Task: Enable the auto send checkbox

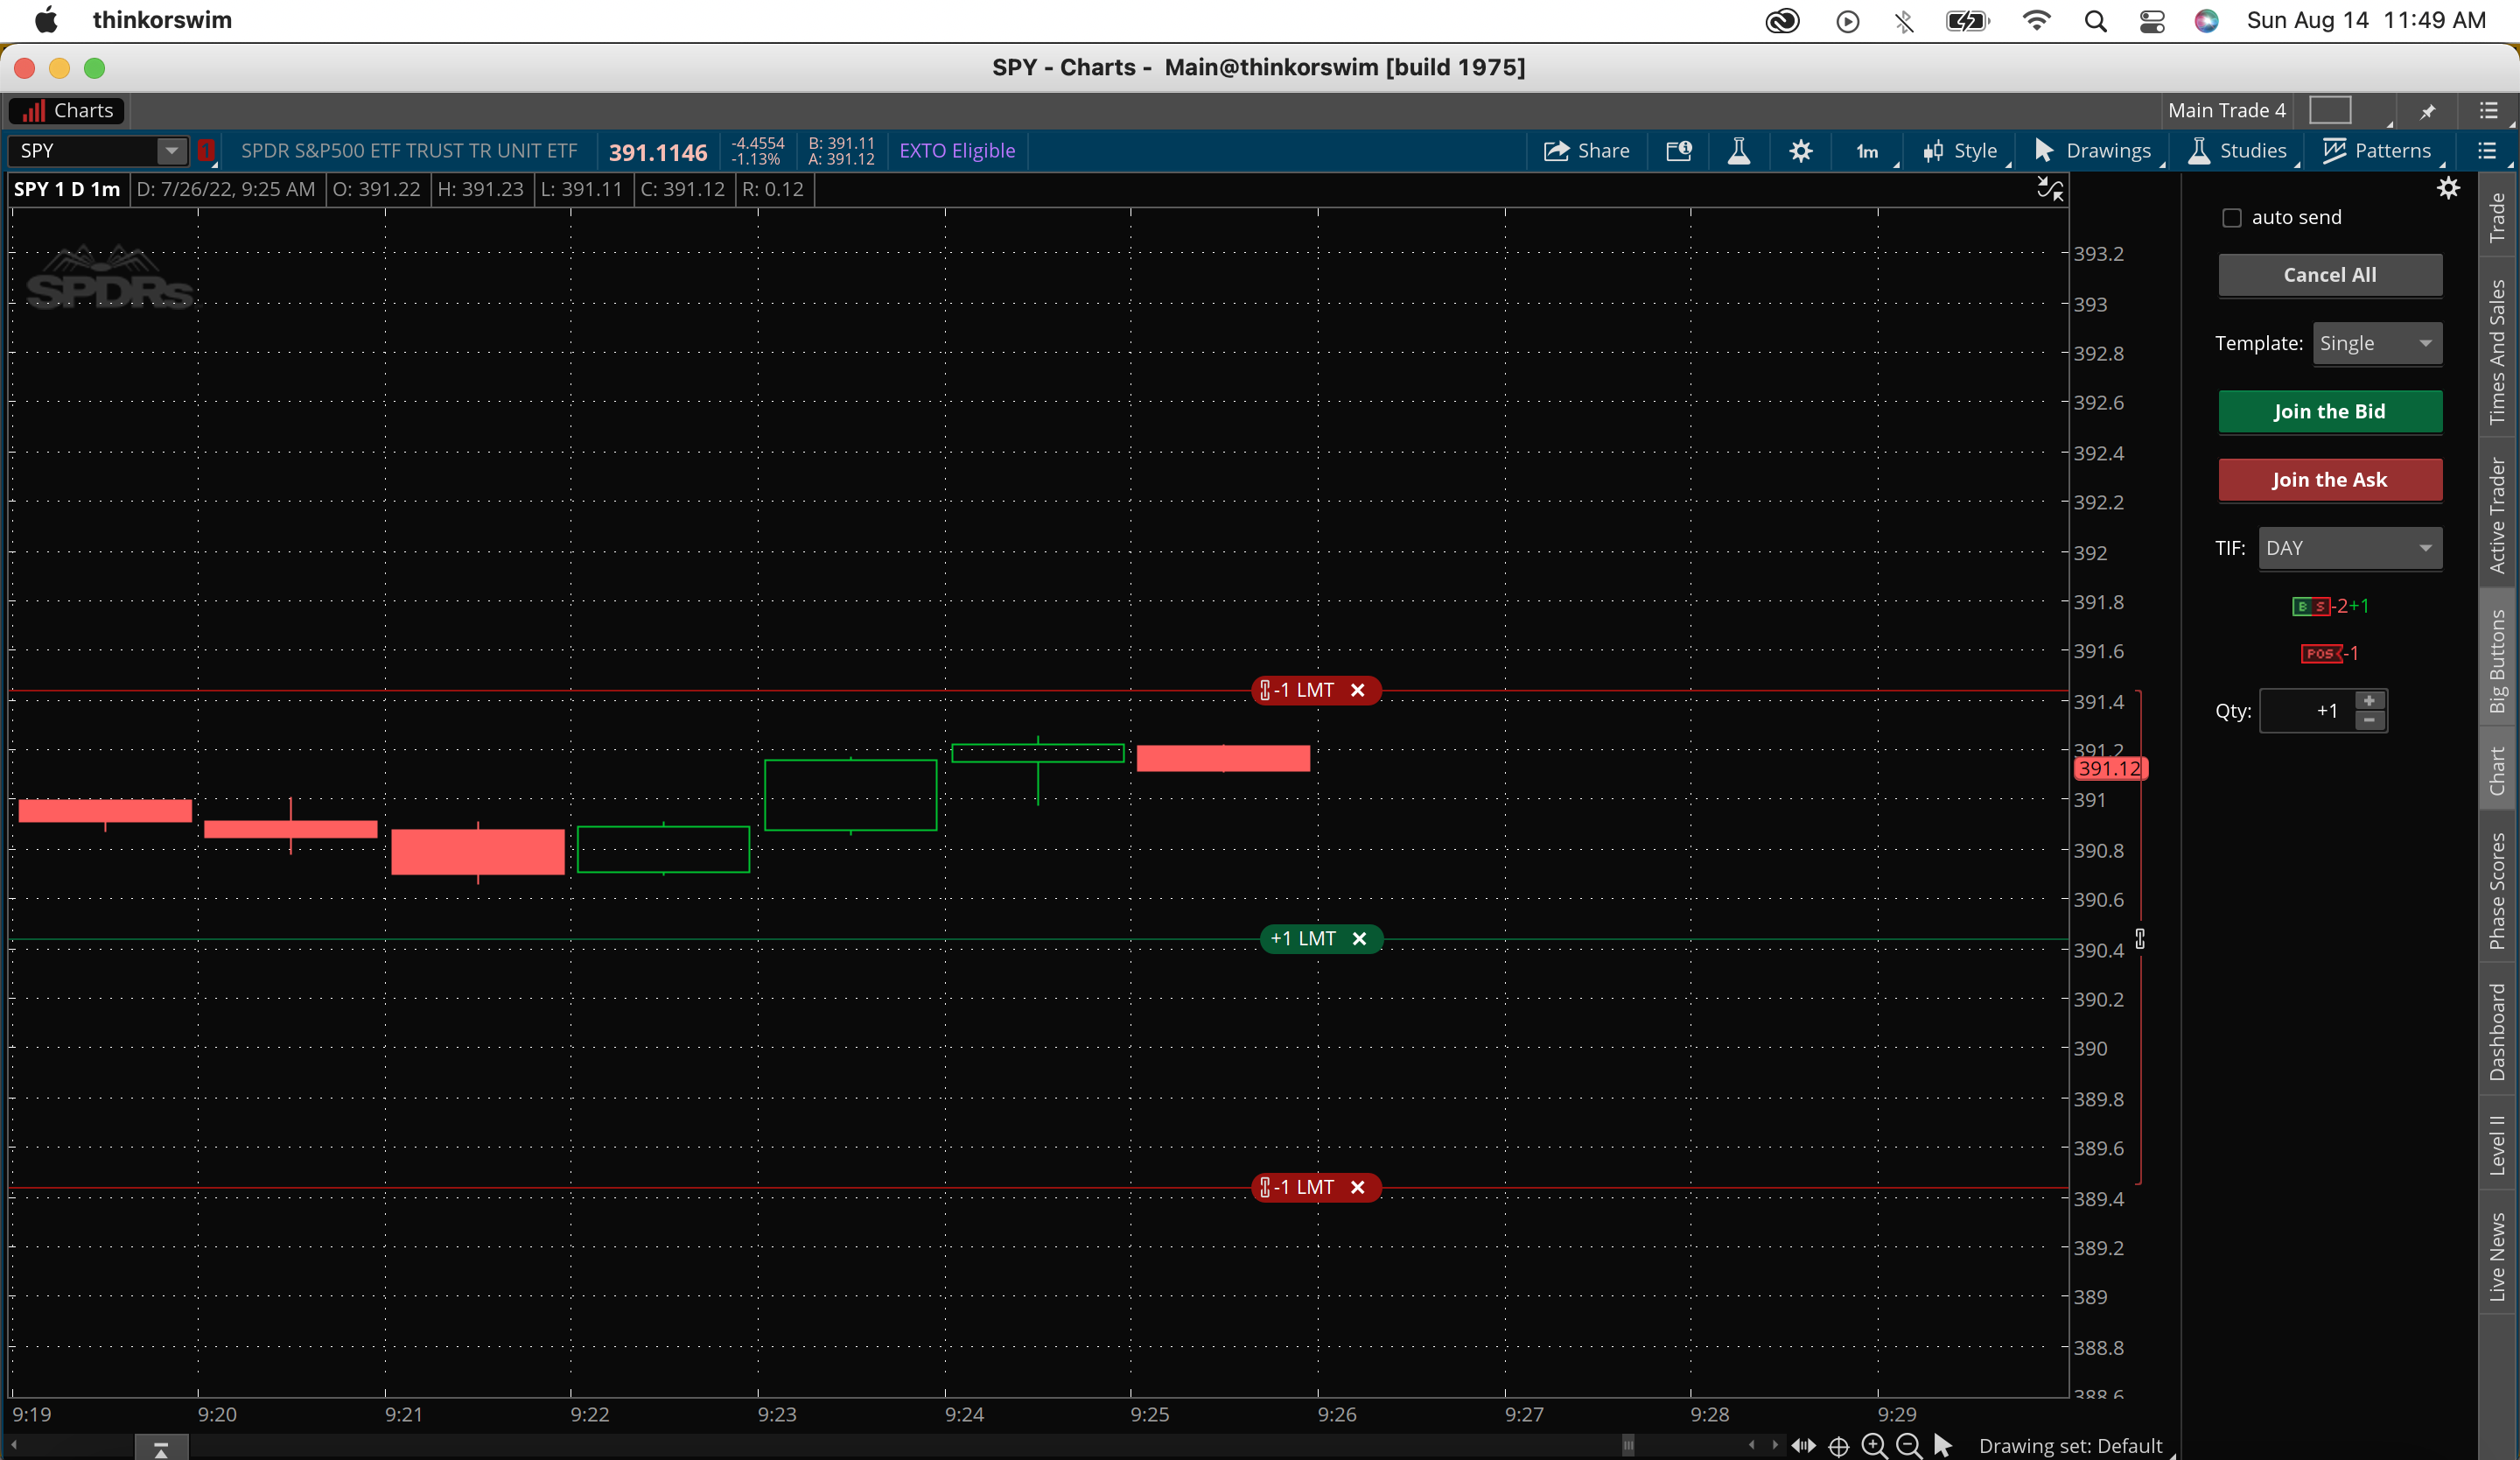Action: (x=2231, y=218)
